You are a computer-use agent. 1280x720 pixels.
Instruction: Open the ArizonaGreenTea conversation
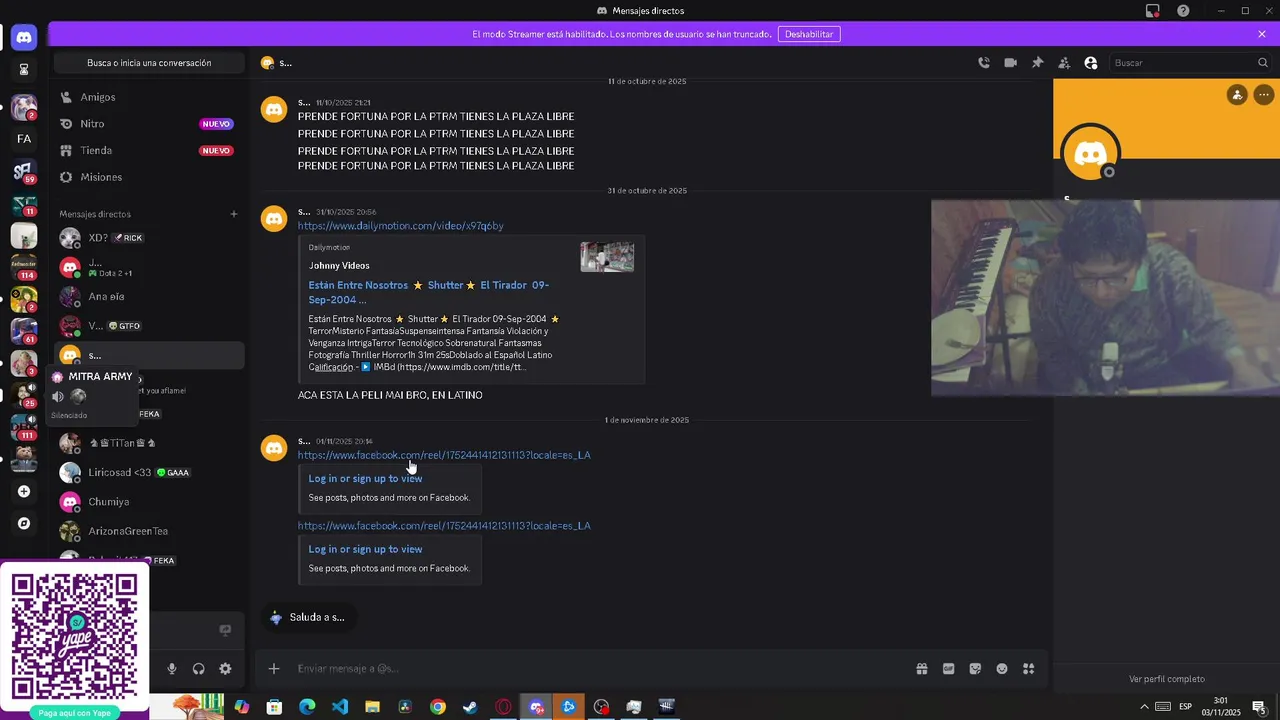149,531
